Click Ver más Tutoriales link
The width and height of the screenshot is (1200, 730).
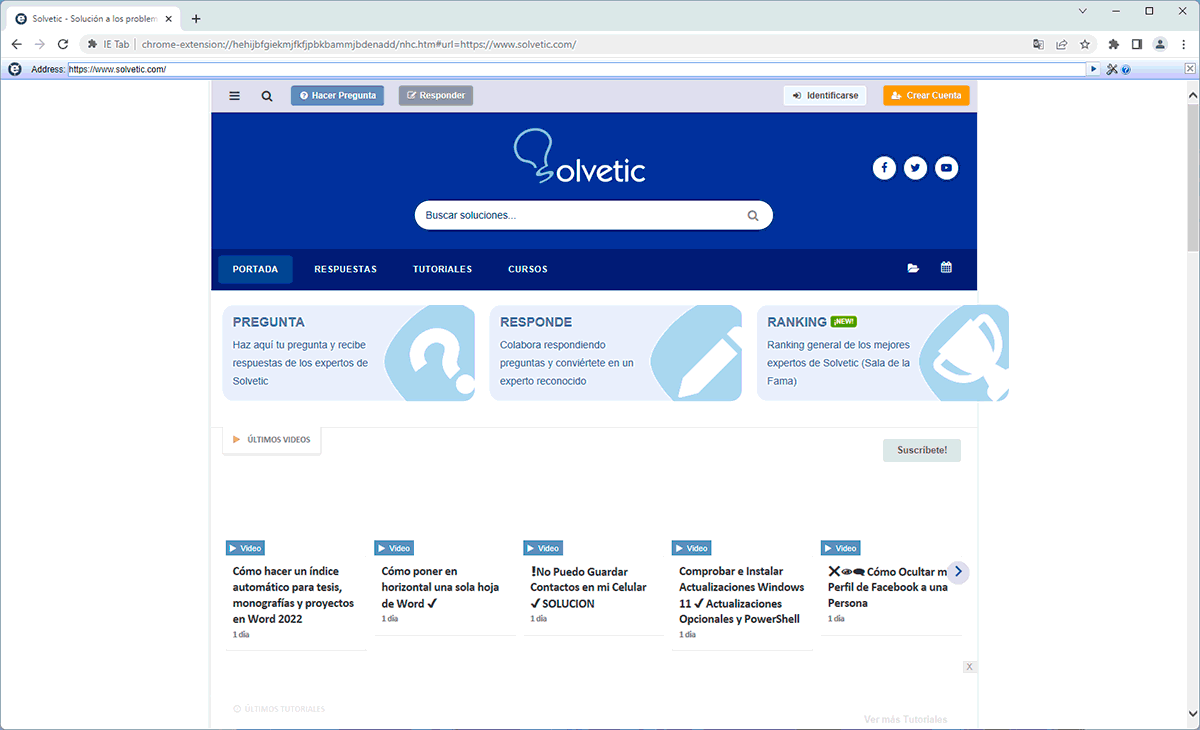905,719
